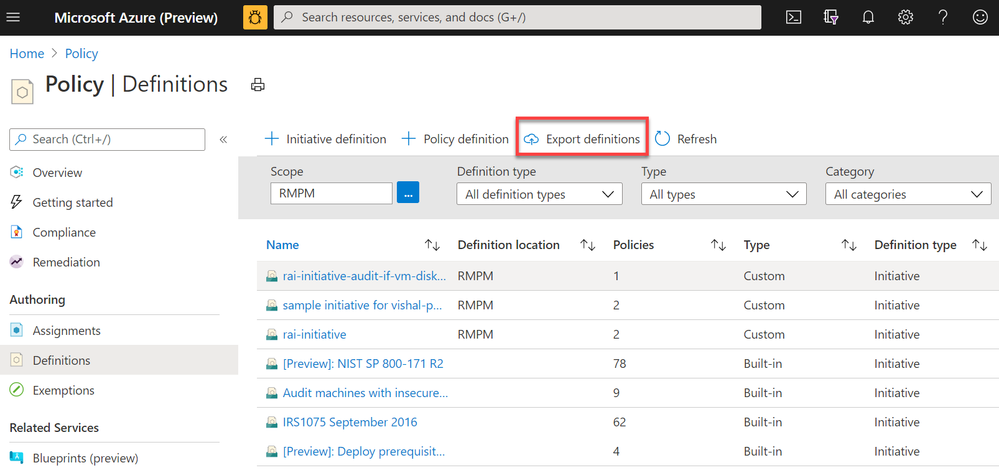Open the directory and subscription filter icon

pos(830,18)
